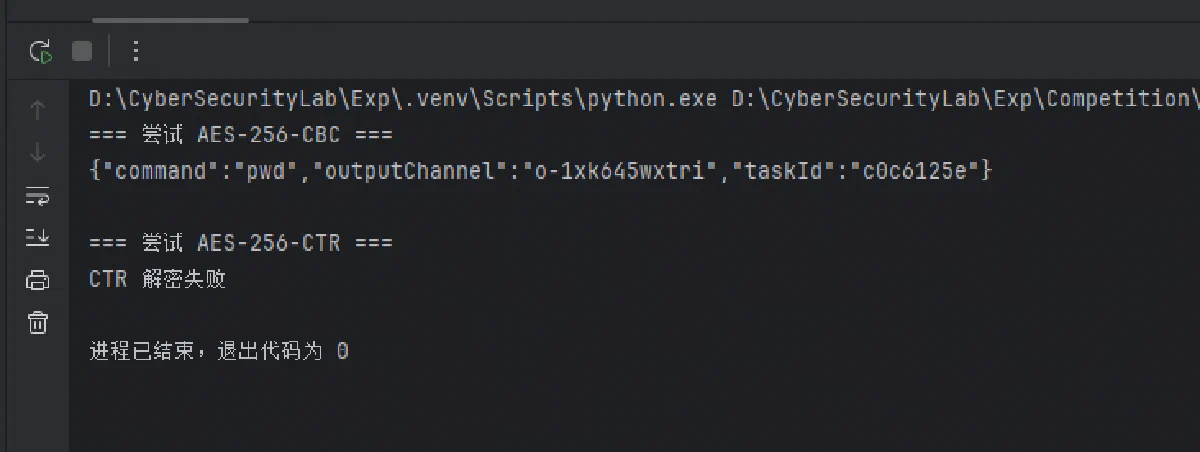Click the blank line below the JSON output
The image size is (1200, 452).
pyautogui.click(x=634, y=207)
